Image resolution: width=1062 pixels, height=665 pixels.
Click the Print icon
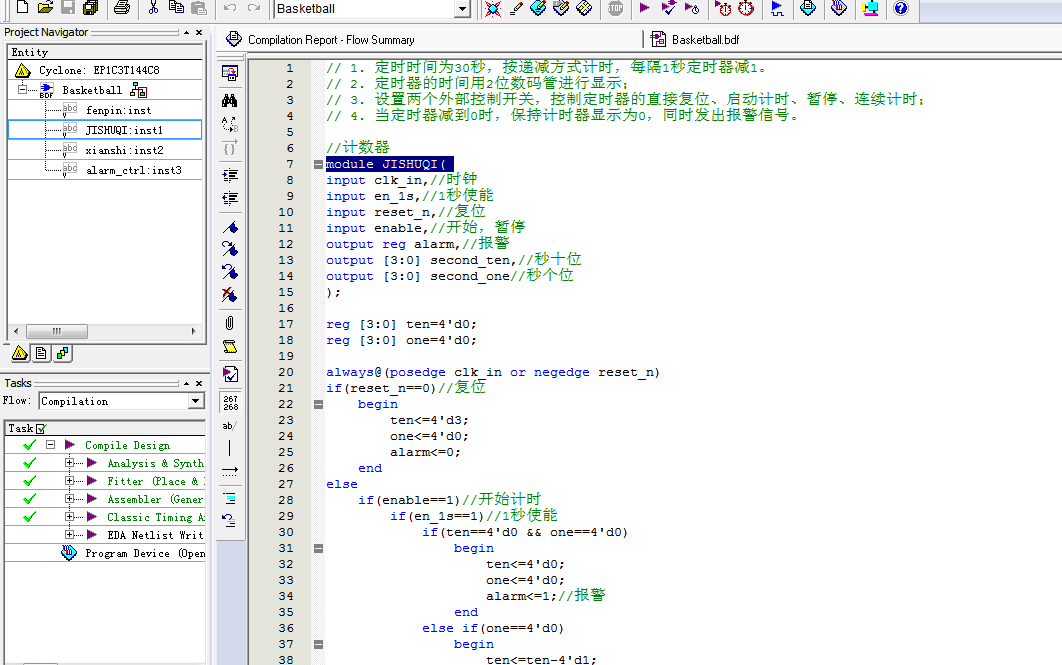(122, 7)
